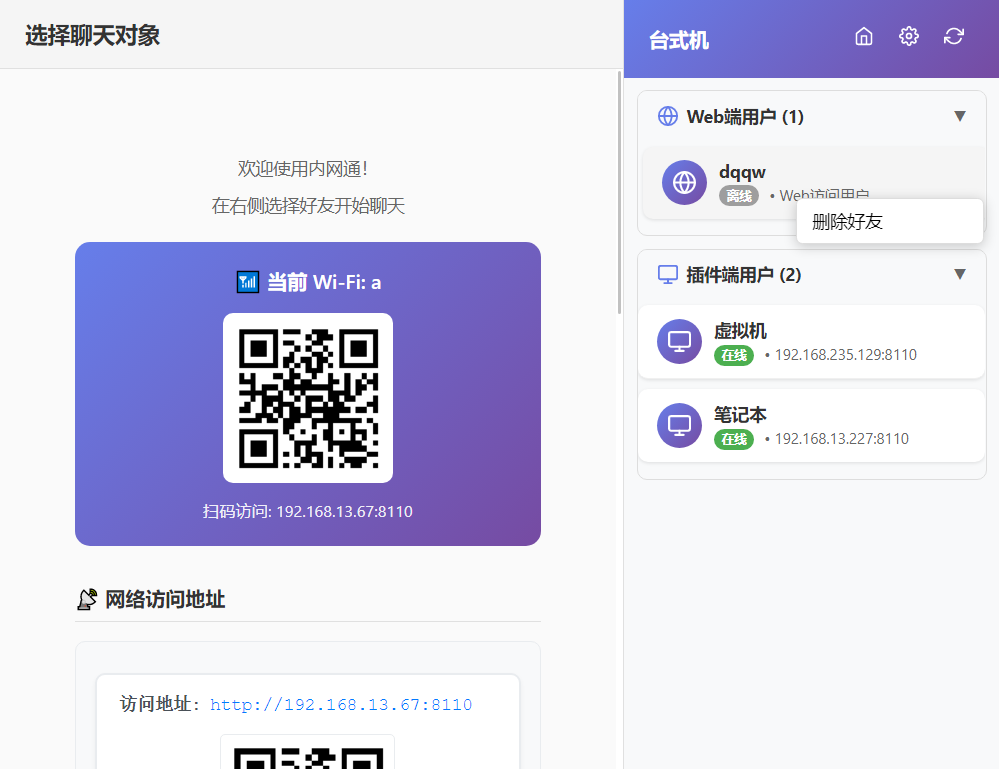Image resolution: width=999 pixels, height=769 pixels.
Task: Click 扫码访问: 192.168.13.67:8110 text
Action: coord(308,512)
